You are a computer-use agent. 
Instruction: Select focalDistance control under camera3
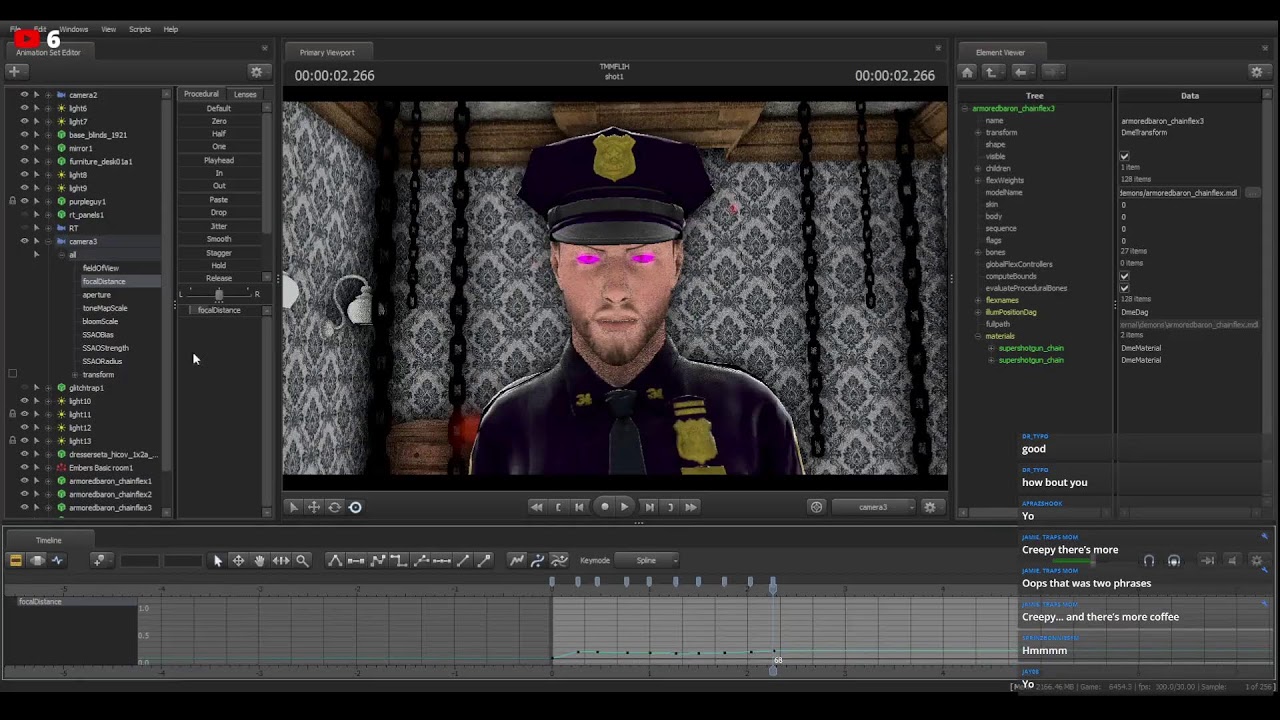click(104, 281)
